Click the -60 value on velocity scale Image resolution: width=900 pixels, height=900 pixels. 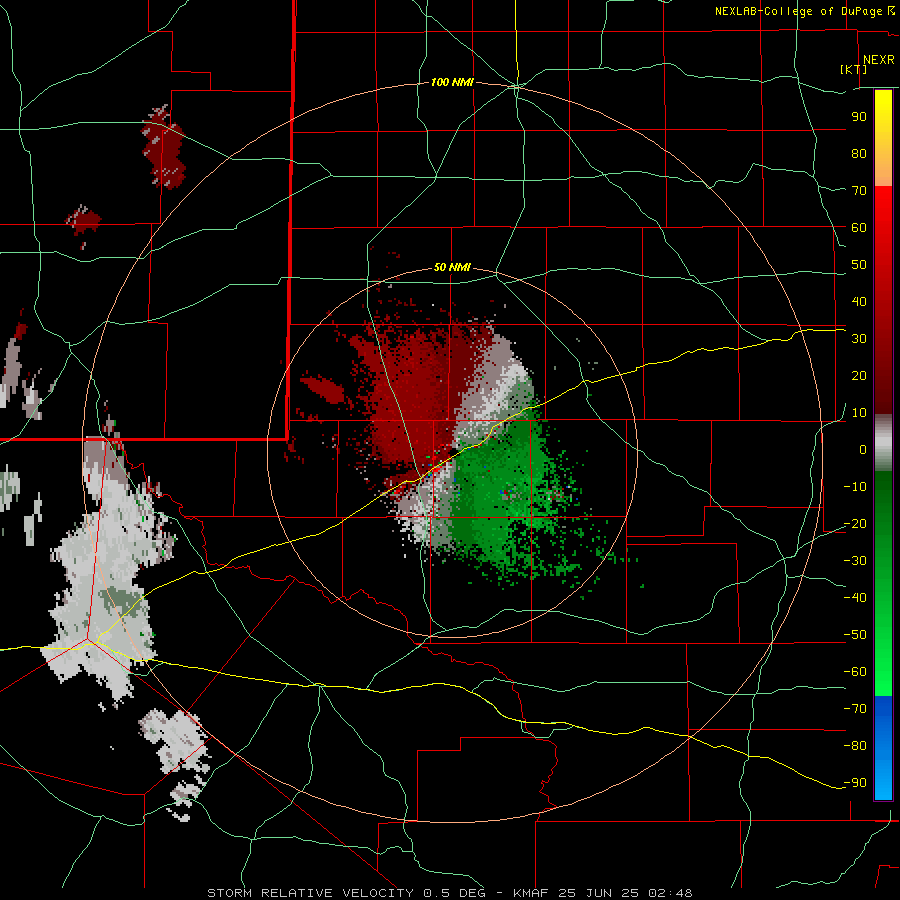click(855, 672)
